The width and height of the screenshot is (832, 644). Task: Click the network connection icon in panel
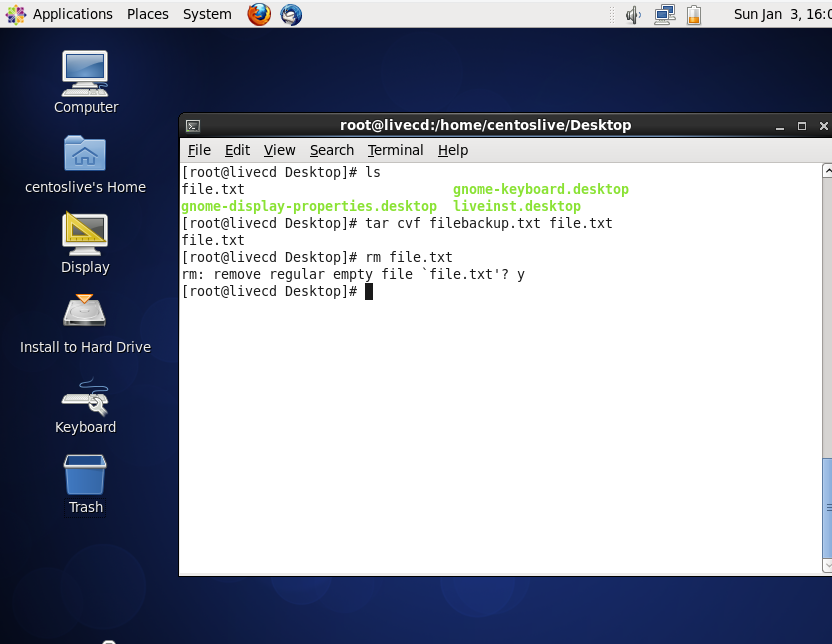tap(664, 15)
